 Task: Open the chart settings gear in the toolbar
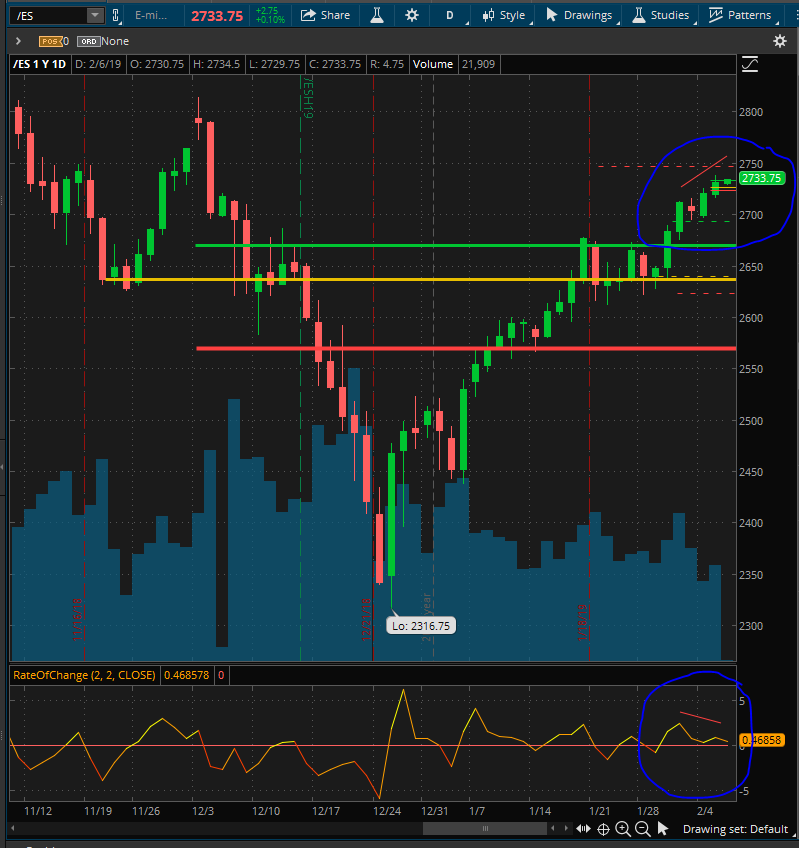[x=412, y=15]
